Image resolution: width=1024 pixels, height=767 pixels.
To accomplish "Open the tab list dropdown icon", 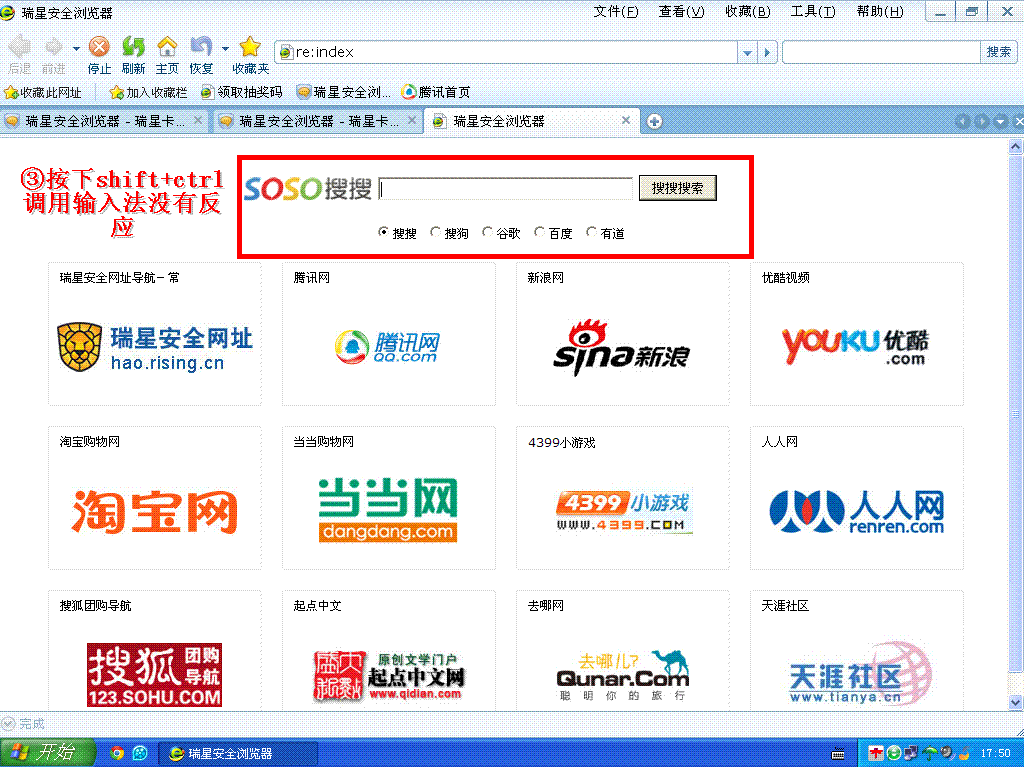I will (1000, 122).
